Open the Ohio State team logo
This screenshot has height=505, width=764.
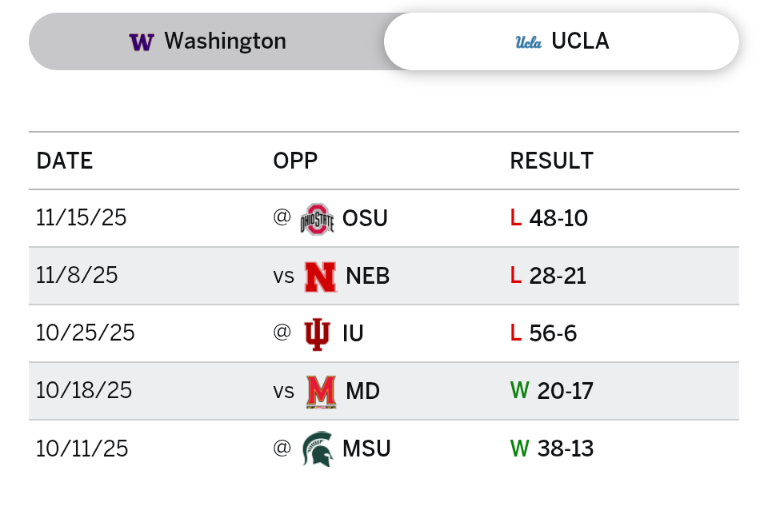(317, 218)
